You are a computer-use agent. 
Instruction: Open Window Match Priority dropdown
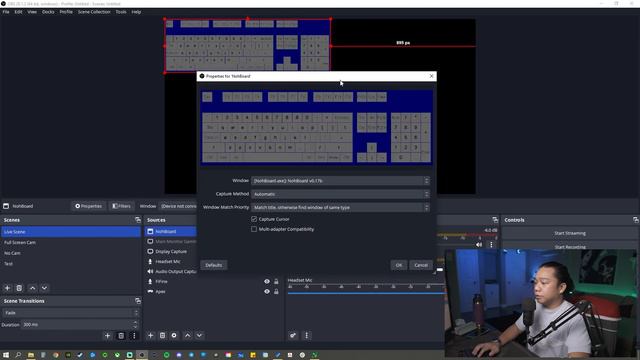(x=340, y=207)
